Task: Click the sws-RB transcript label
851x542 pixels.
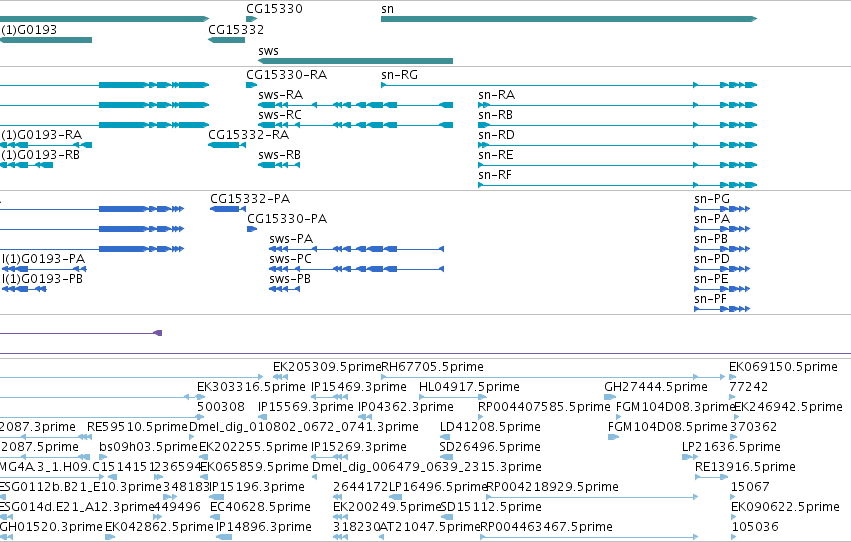Action: point(280,155)
